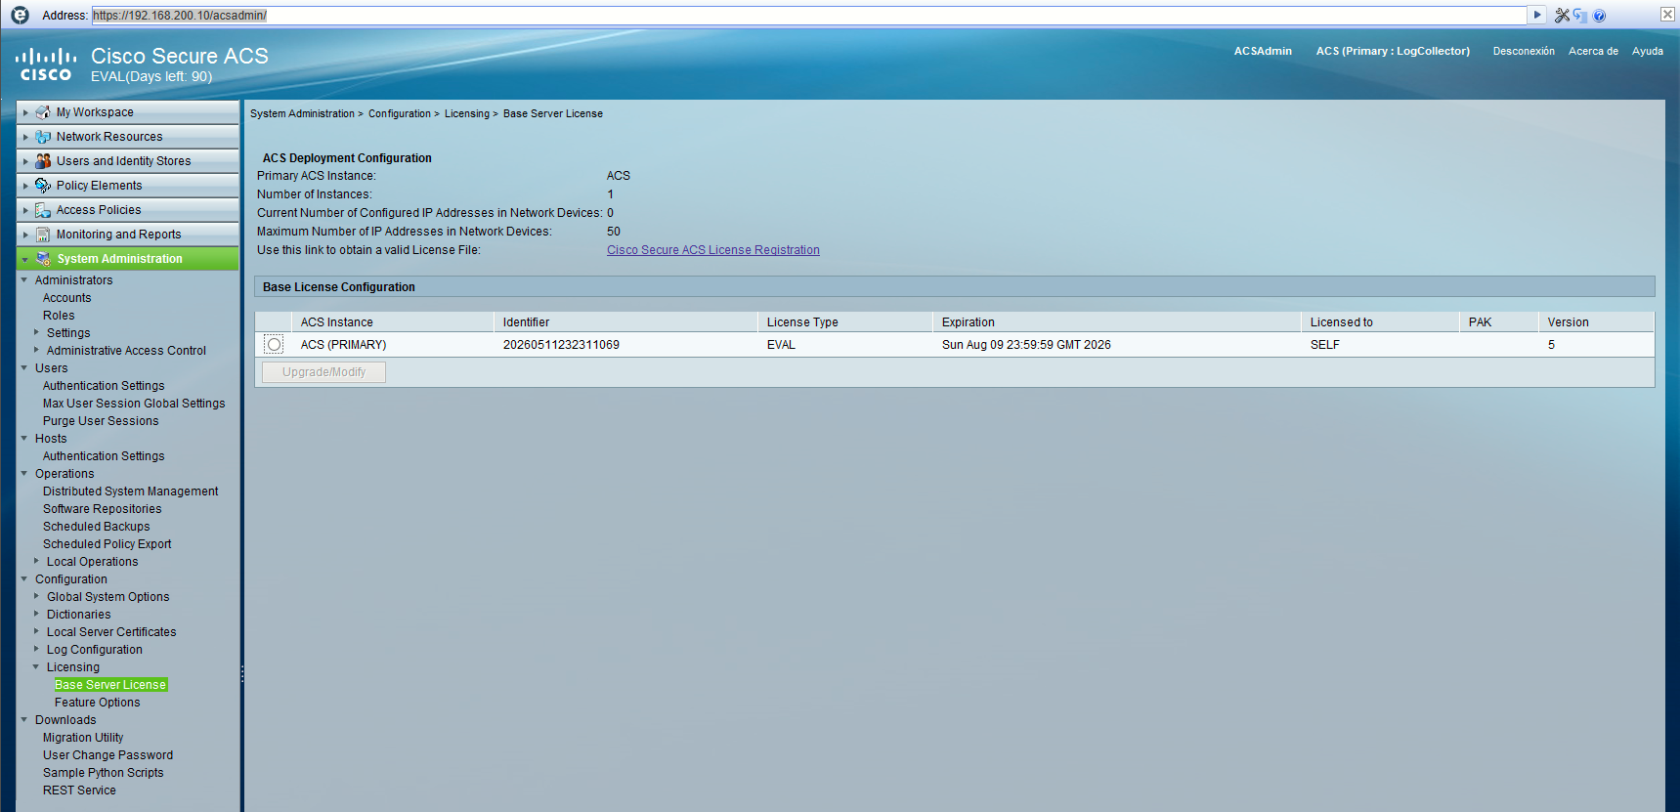
Task: Select the Base Server License item
Action: click(x=110, y=684)
